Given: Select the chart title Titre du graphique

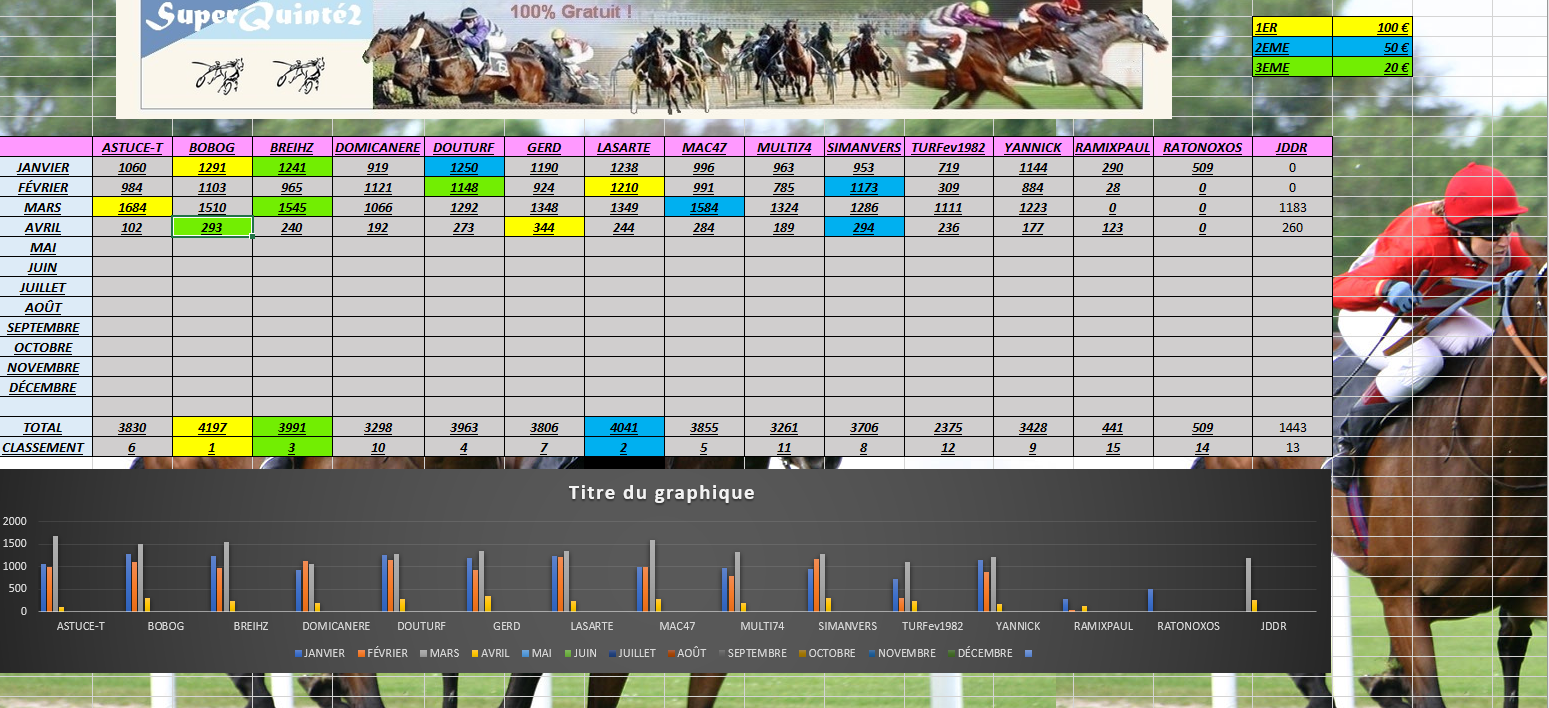Looking at the screenshot, I should [661, 492].
